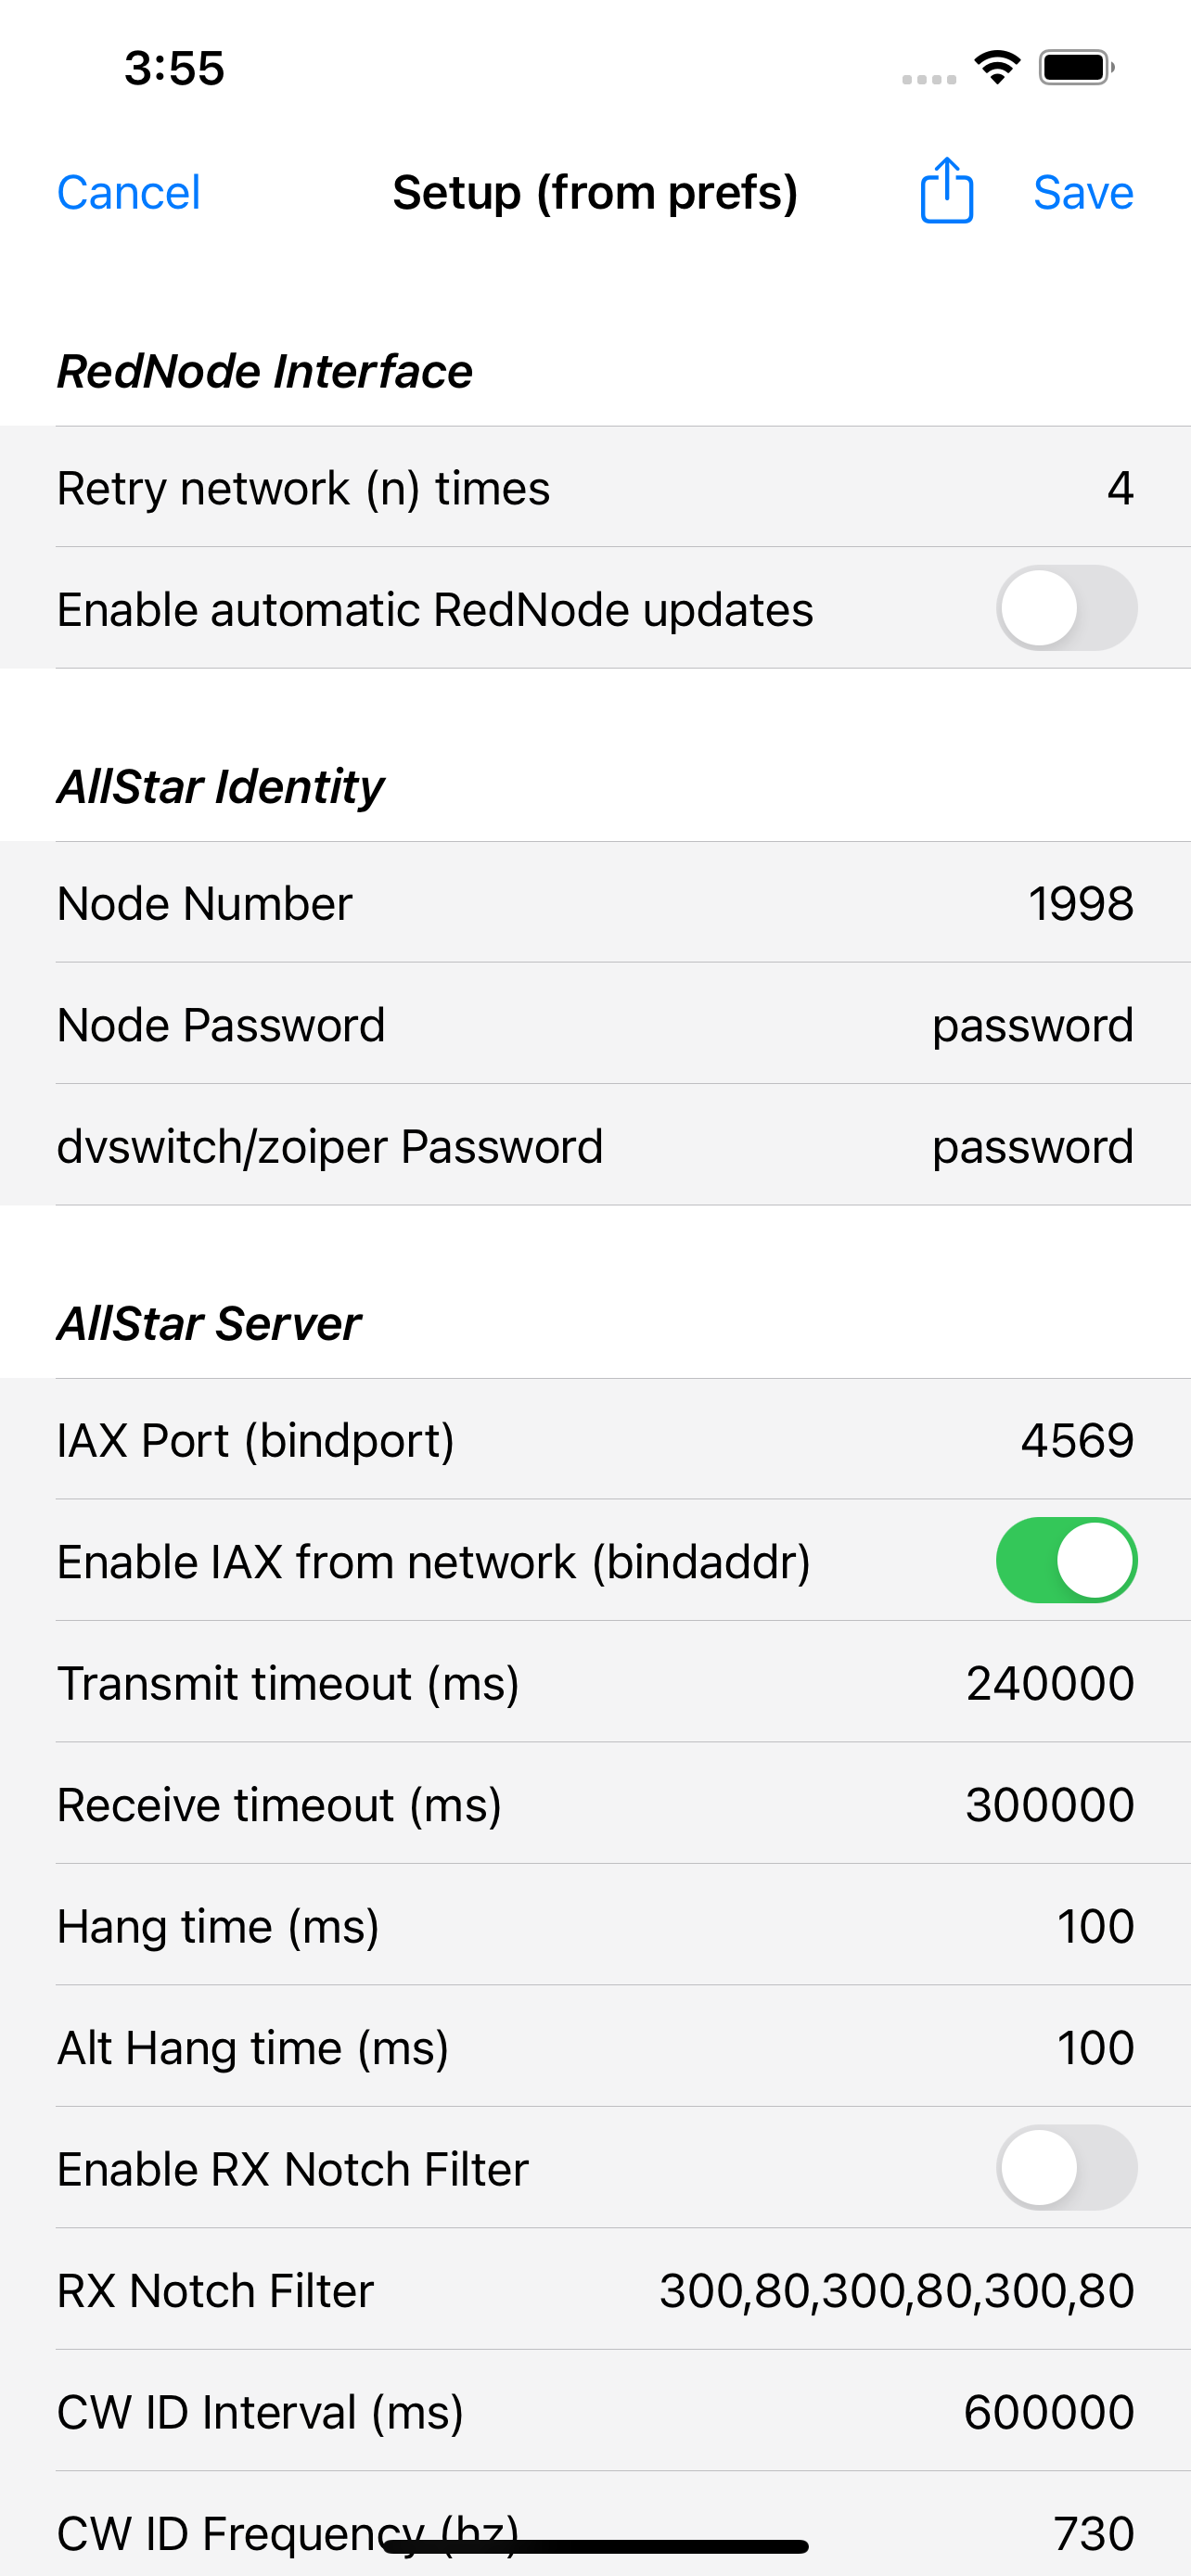The width and height of the screenshot is (1191, 2576).
Task: Tap Cancel to dismiss setup
Action: pyautogui.click(x=128, y=191)
